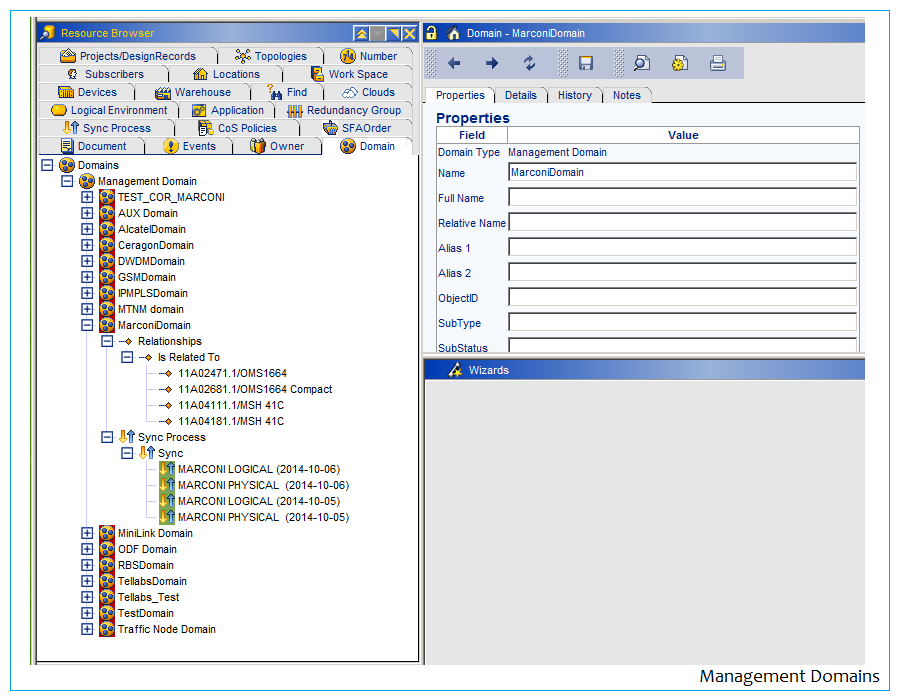Click the double up-arrow button in Resource Browser header
Viewport: 900px width, 699px height.
click(x=361, y=33)
